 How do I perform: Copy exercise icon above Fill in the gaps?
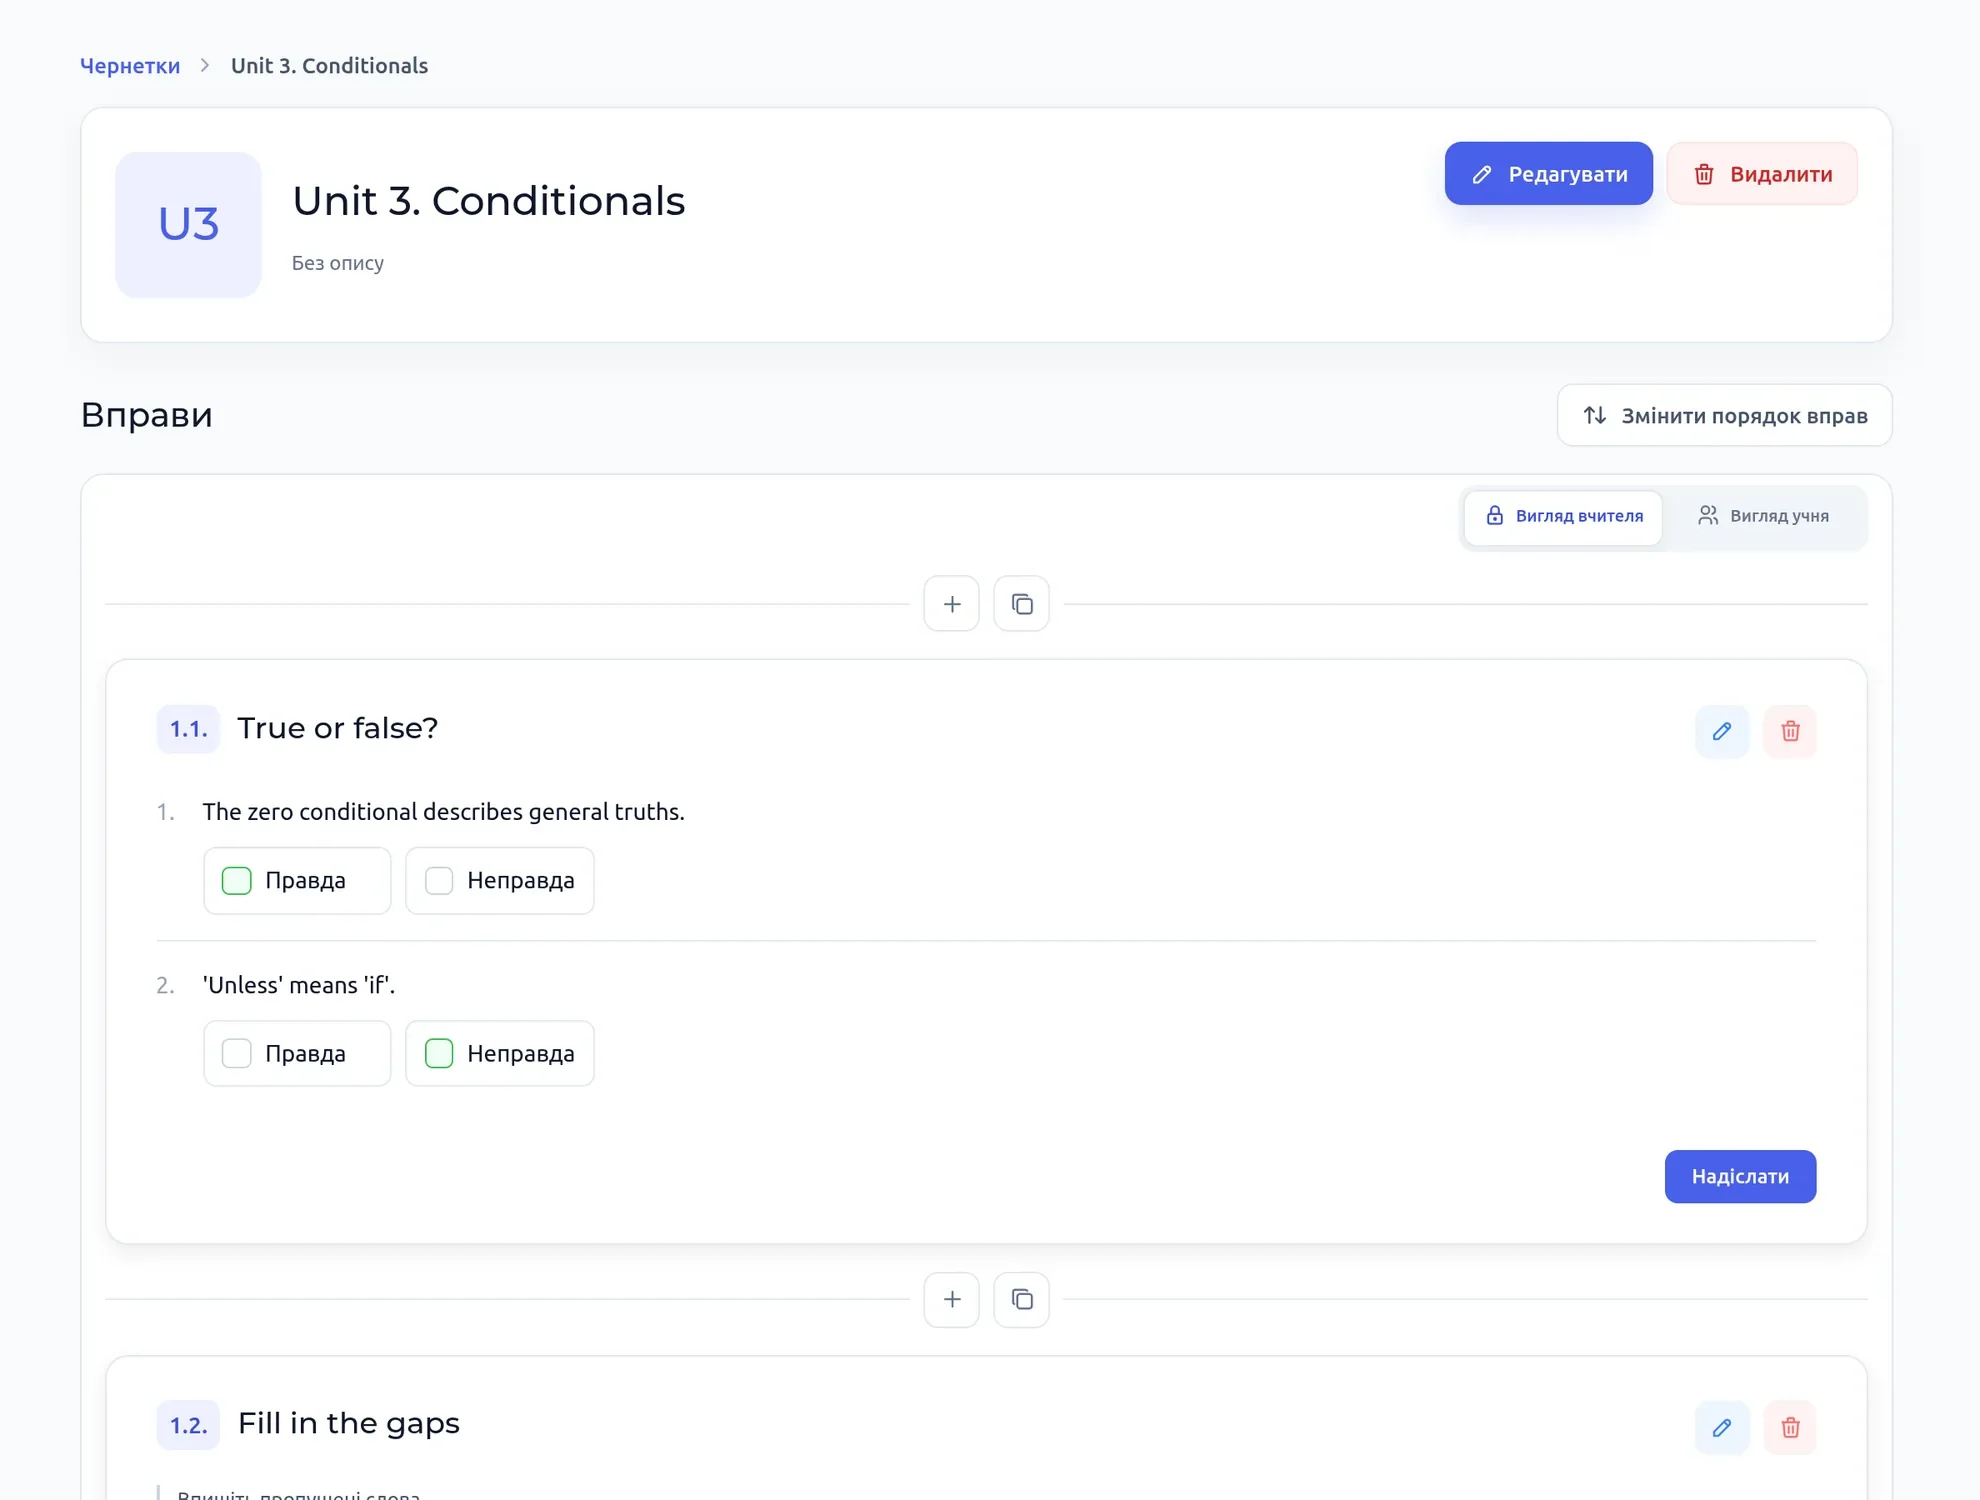pos(1021,1299)
